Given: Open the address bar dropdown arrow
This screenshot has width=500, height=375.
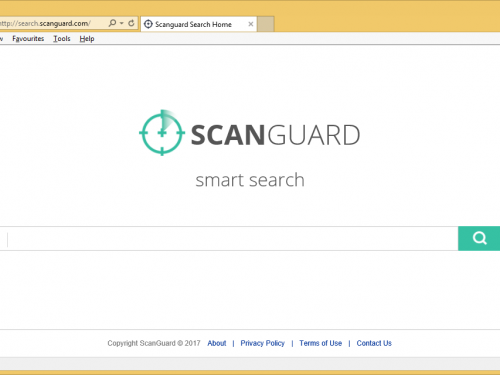Looking at the screenshot, I should [122, 23].
